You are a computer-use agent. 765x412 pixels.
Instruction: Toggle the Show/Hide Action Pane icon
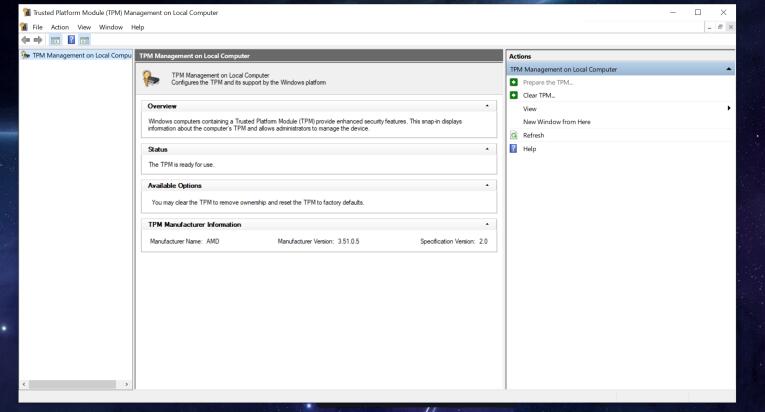click(x=84, y=40)
